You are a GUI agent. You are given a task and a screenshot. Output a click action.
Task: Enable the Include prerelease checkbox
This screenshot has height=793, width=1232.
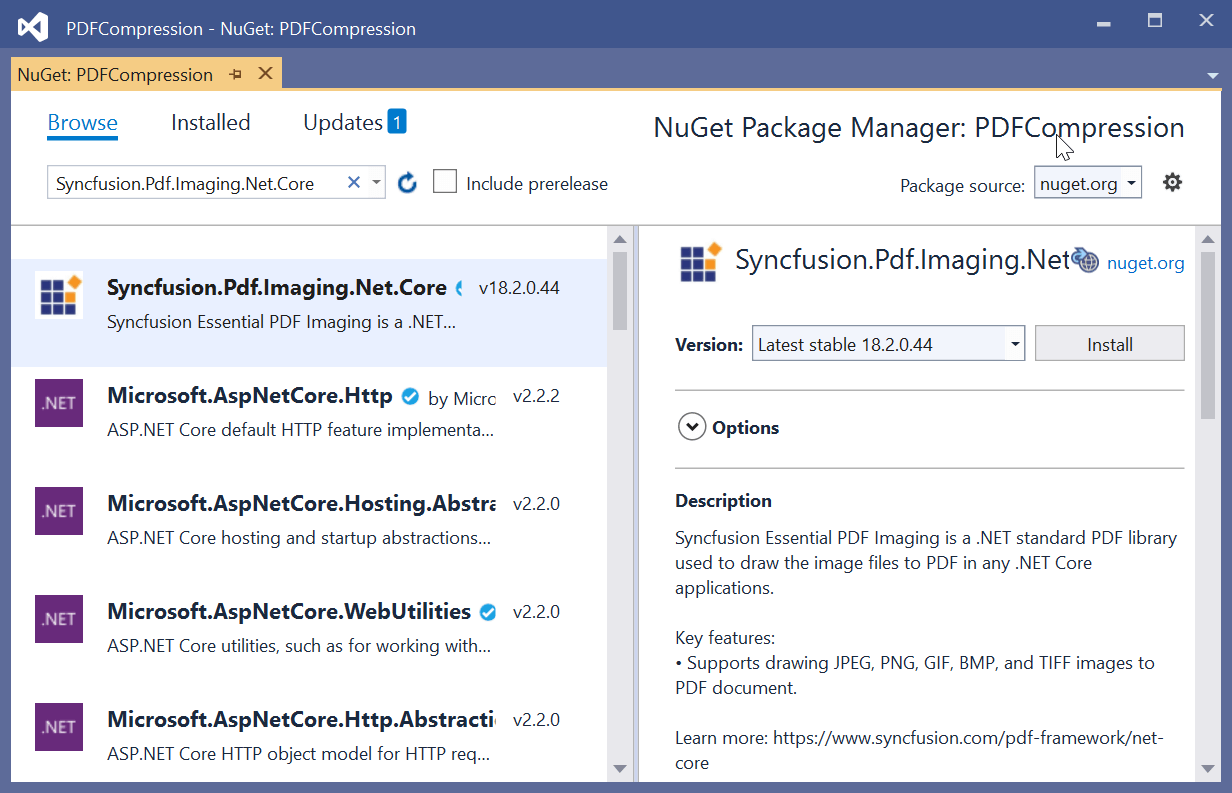point(445,182)
